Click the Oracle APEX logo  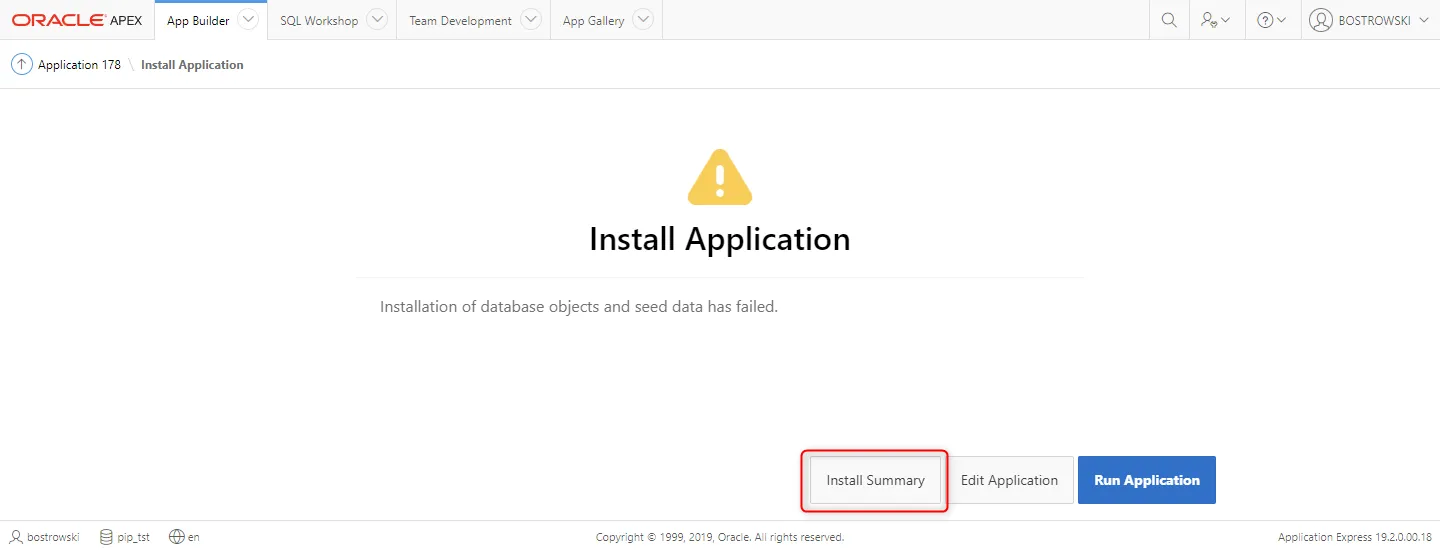pos(77,20)
